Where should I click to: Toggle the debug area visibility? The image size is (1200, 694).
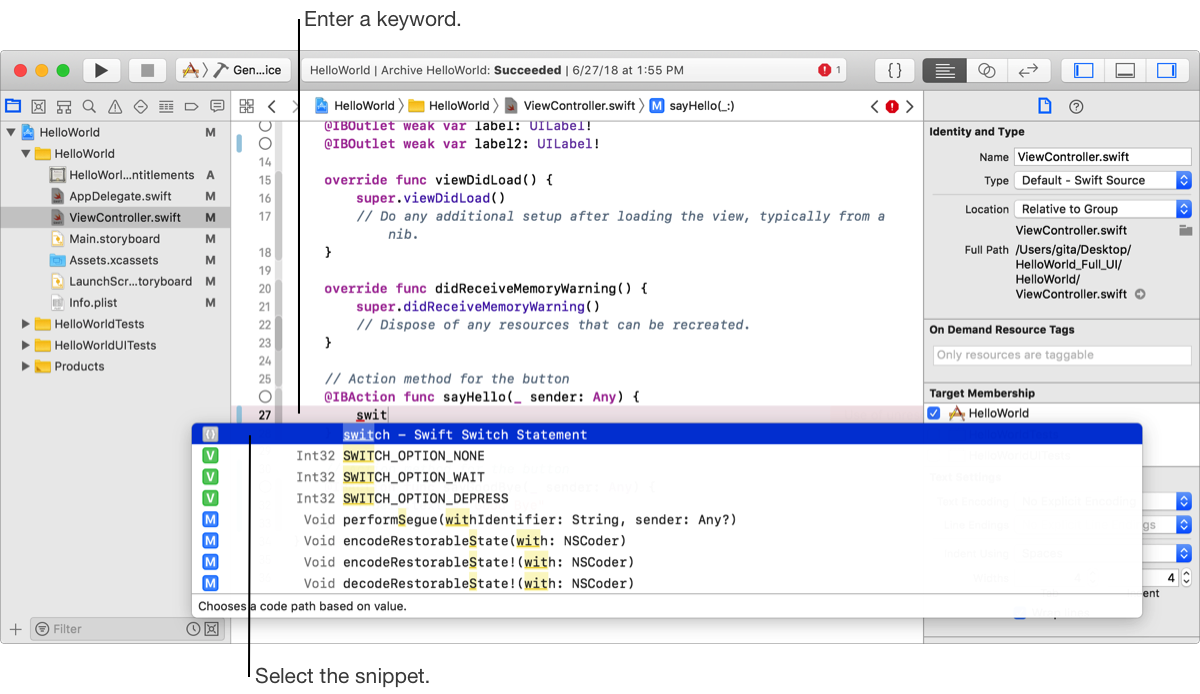pyautogui.click(x=1125, y=70)
